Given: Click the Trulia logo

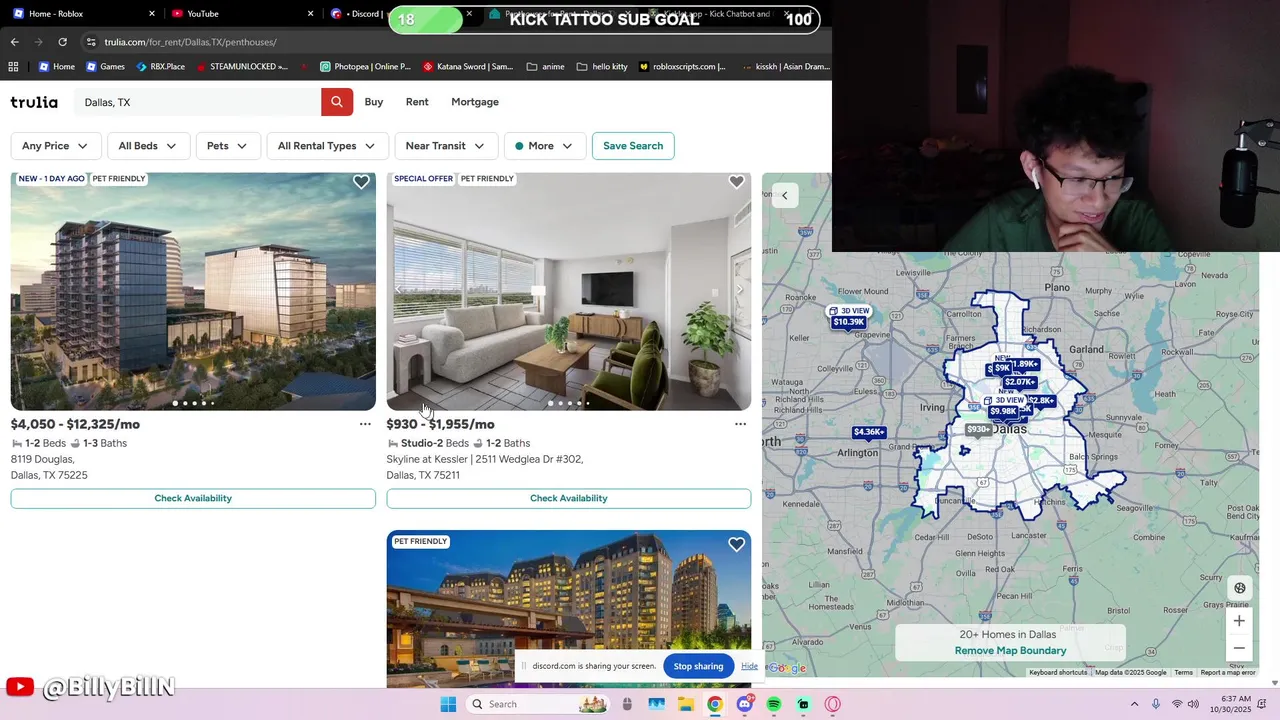Looking at the screenshot, I should (x=34, y=102).
